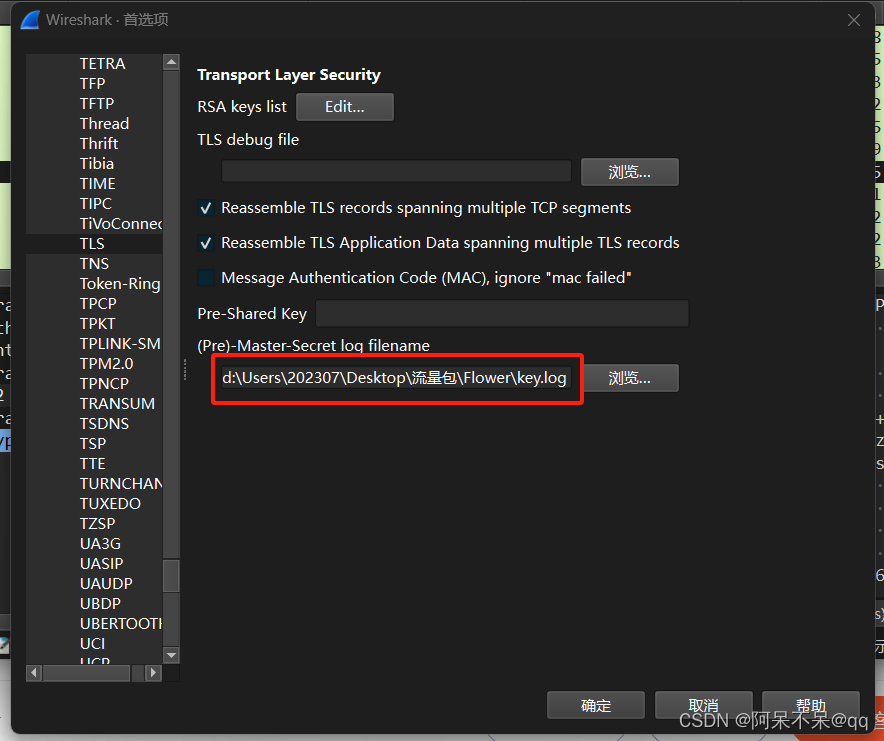Screen dimensions: 884x741
Task: Select Thread protocol in list
Action: tap(104, 124)
